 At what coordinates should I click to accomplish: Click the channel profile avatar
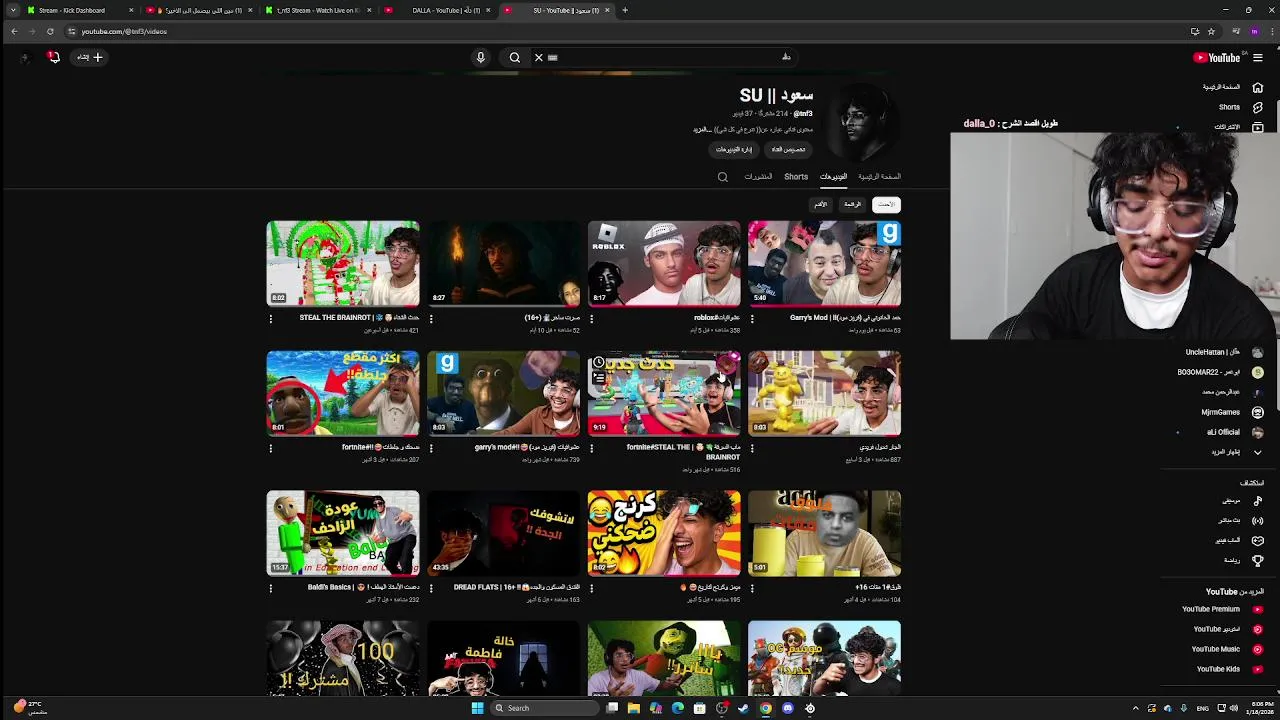pos(863,122)
